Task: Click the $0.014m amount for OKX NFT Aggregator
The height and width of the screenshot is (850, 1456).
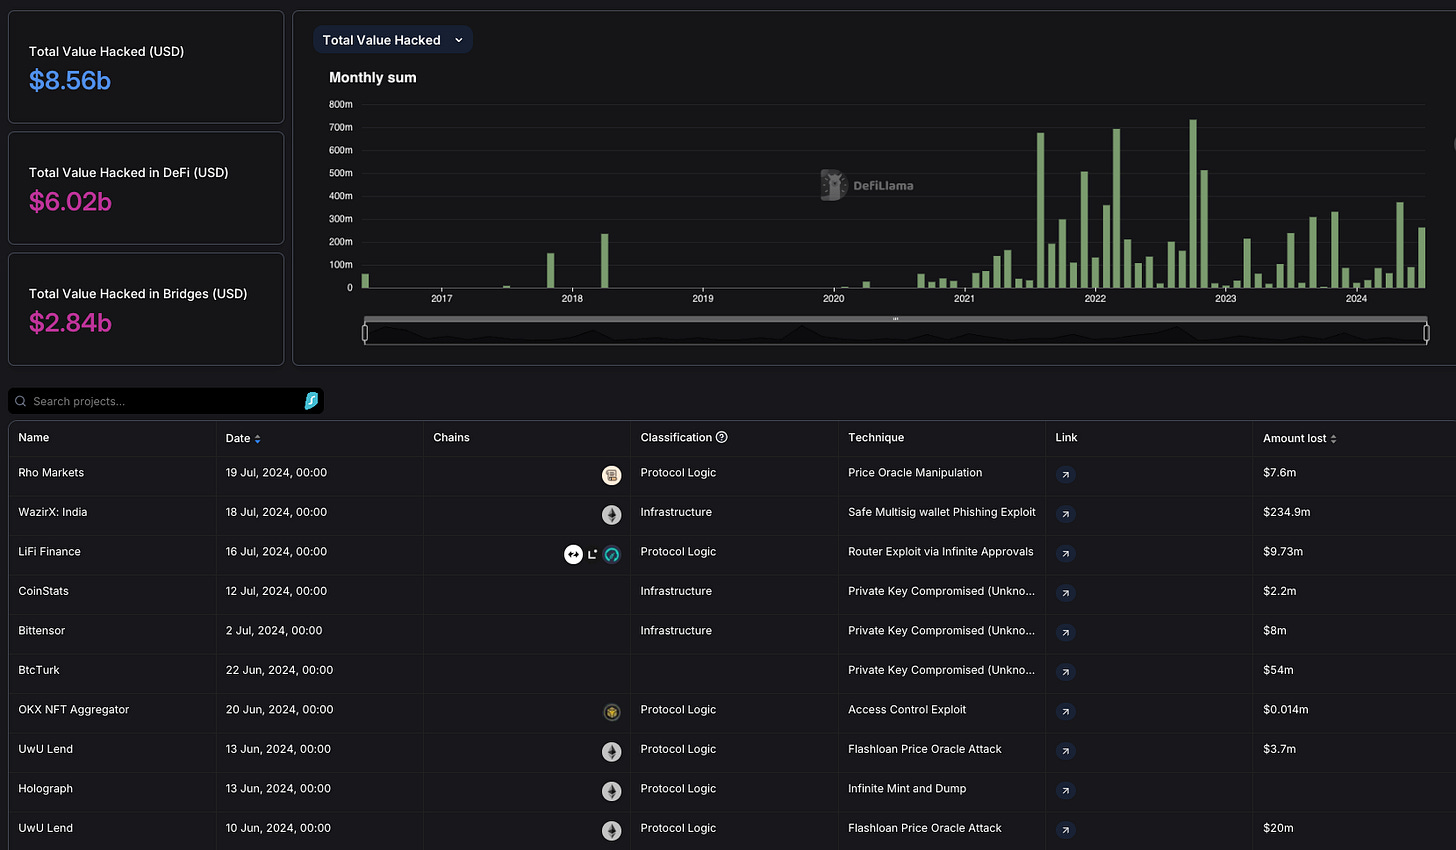Action: pos(1285,709)
